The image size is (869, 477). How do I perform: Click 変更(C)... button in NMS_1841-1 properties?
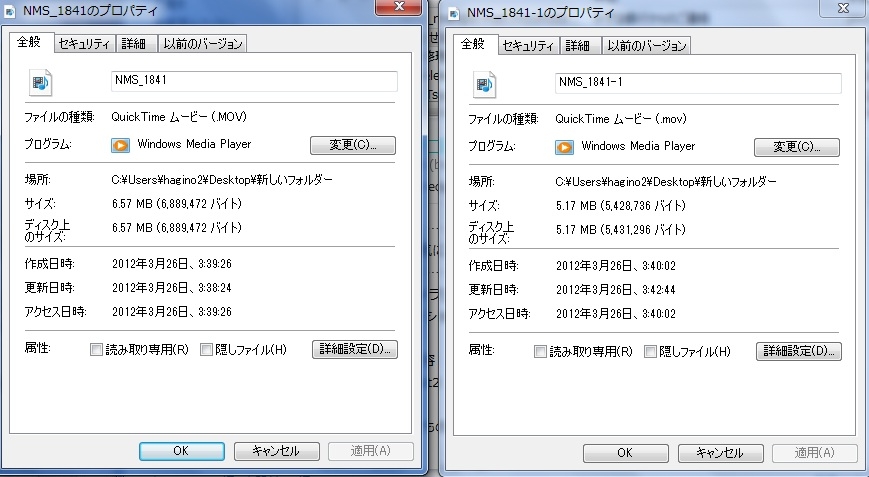tap(797, 147)
